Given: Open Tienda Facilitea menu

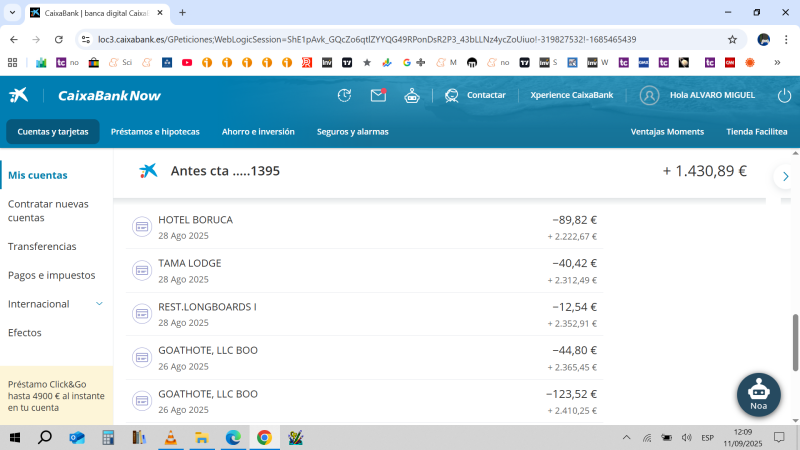Looking at the screenshot, I should tap(757, 132).
